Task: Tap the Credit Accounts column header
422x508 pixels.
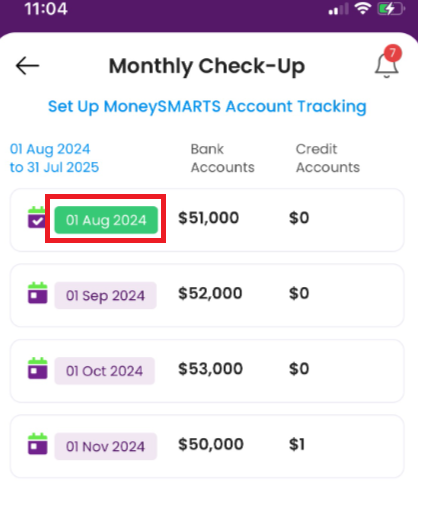Action: (328, 158)
